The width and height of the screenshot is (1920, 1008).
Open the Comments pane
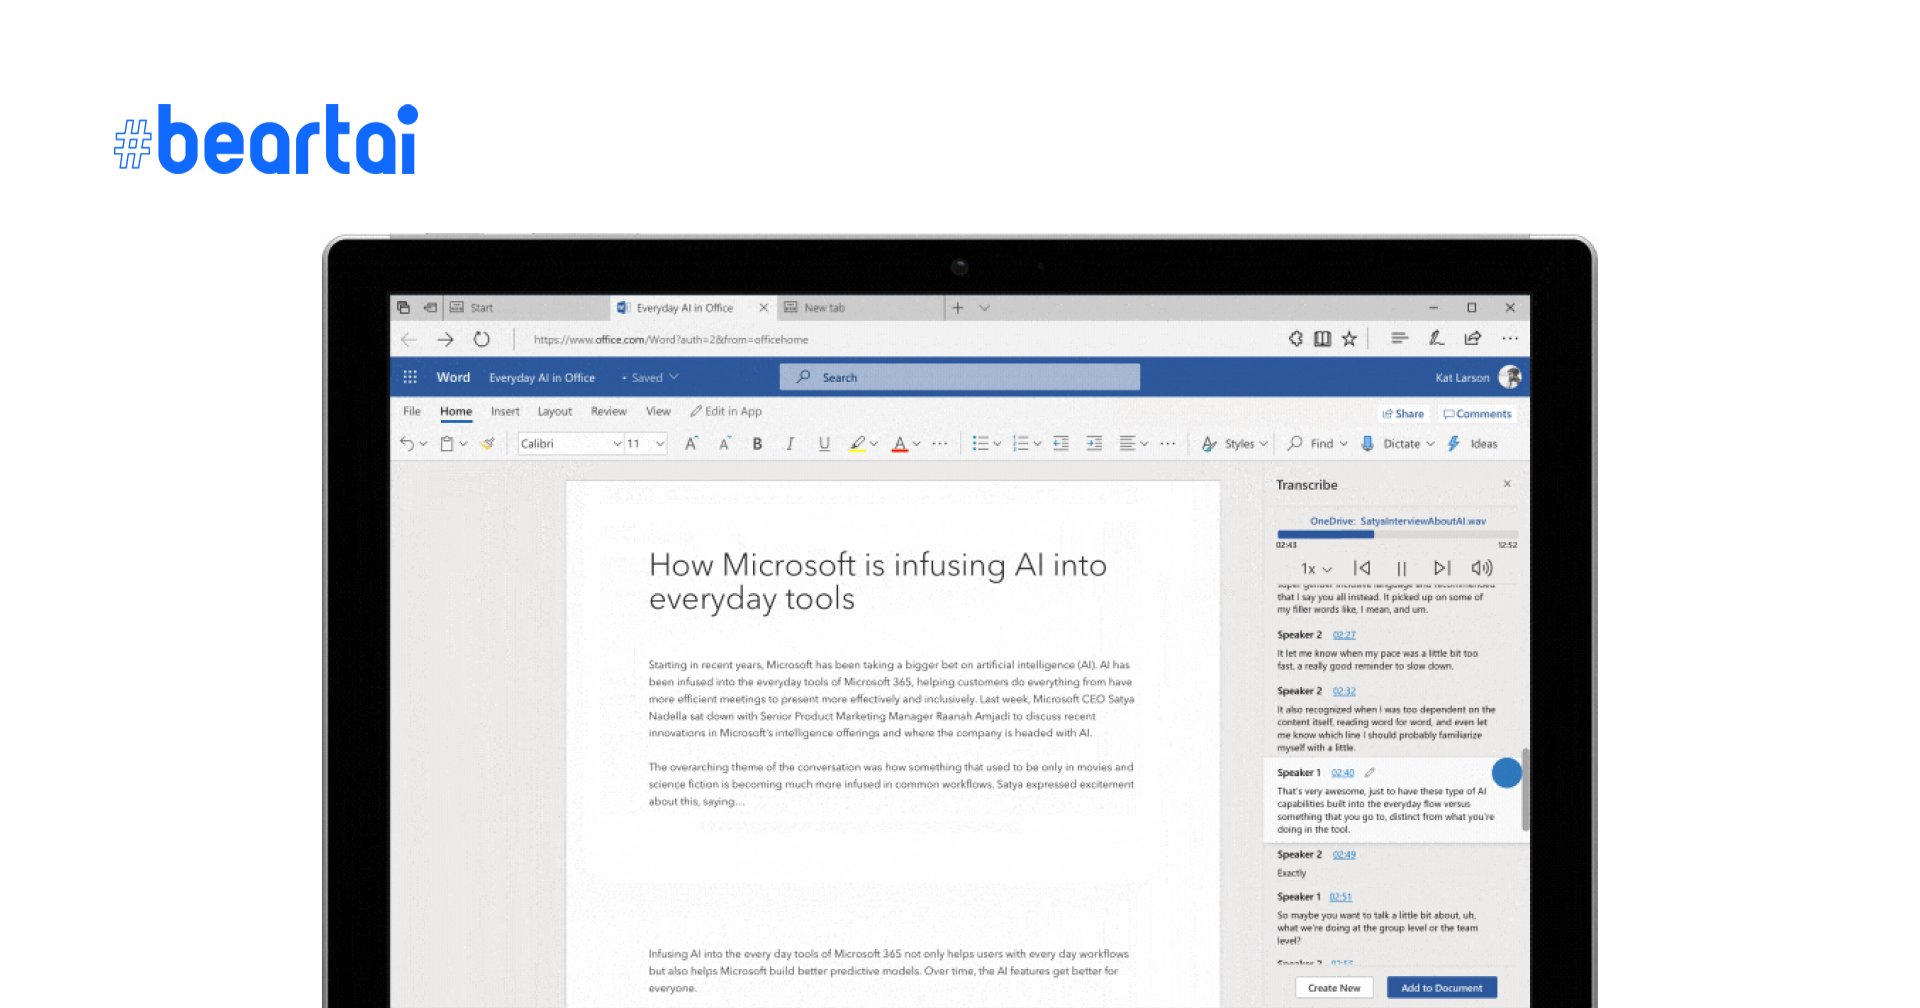click(1477, 414)
